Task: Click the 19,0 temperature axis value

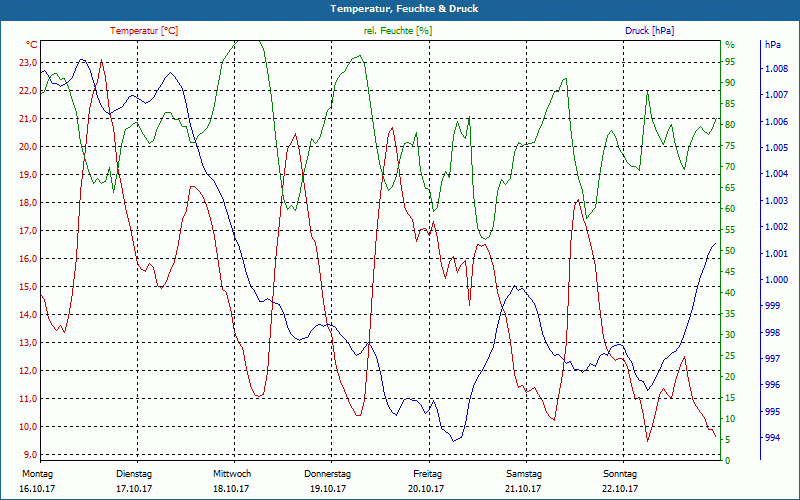Action: (x=28, y=175)
